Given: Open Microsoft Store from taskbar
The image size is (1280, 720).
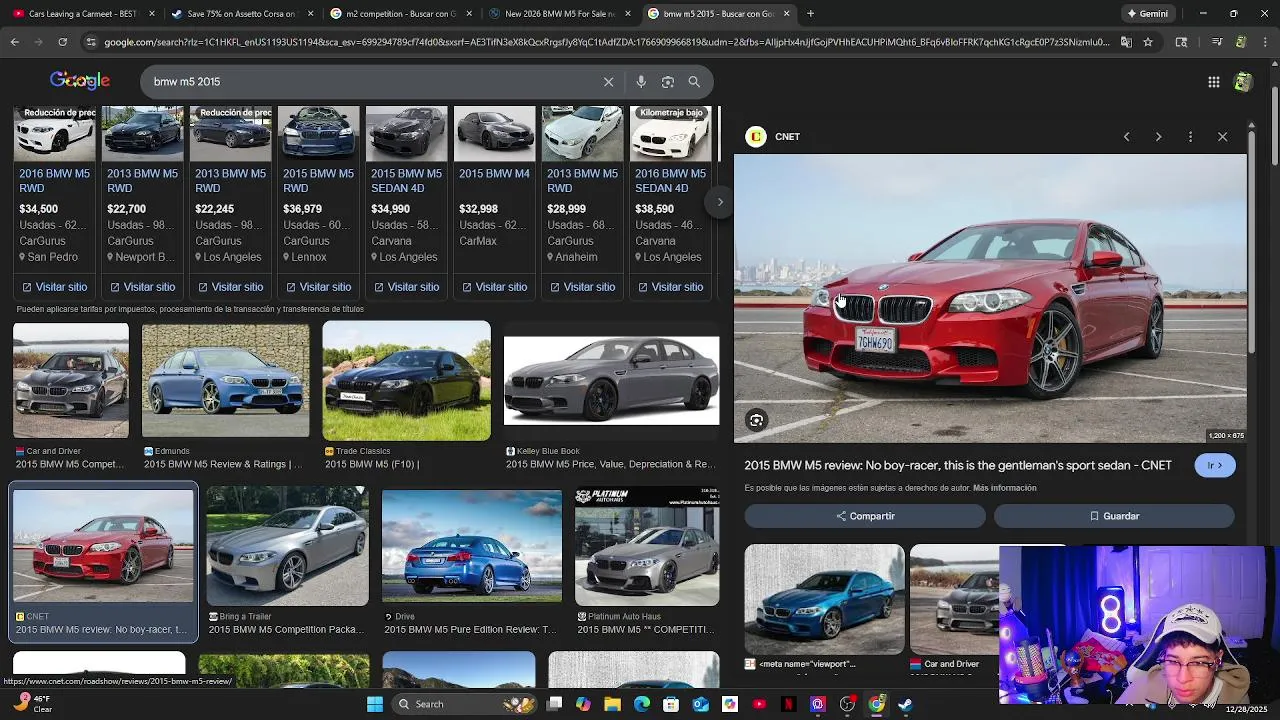Looking at the screenshot, I should (x=671, y=704).
